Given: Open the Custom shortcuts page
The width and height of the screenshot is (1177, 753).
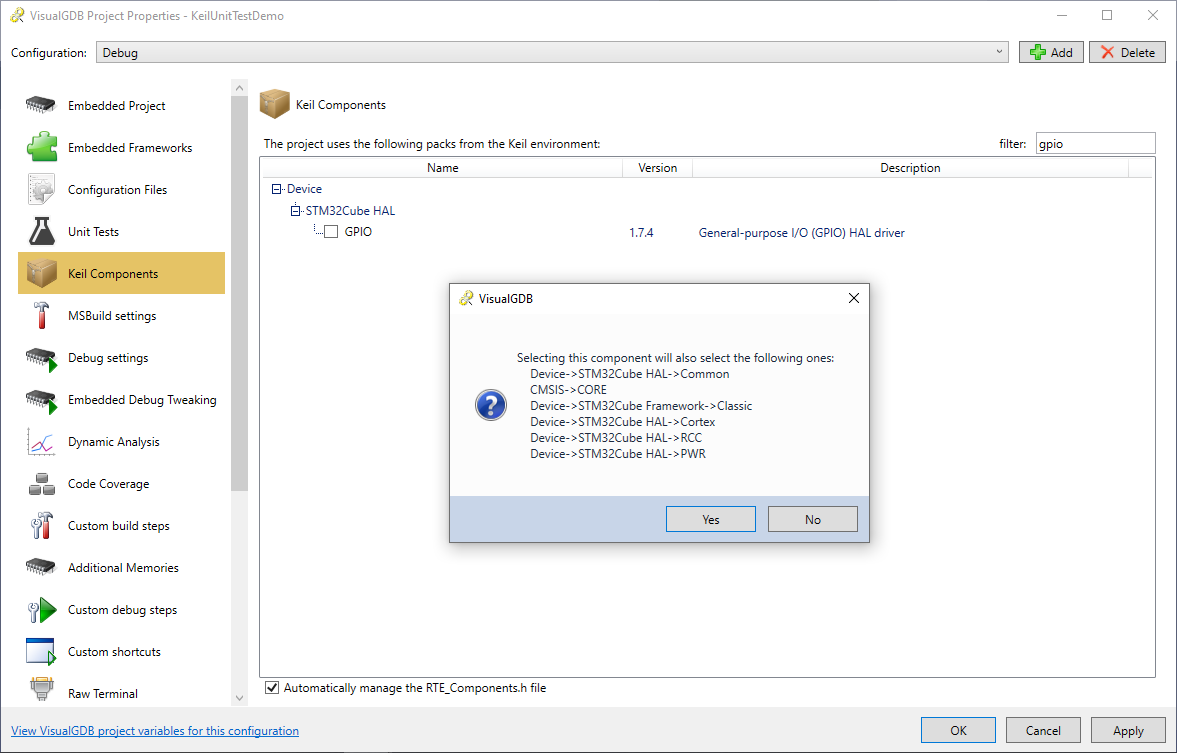Looking at the screenshot, I should pos(122,652).
